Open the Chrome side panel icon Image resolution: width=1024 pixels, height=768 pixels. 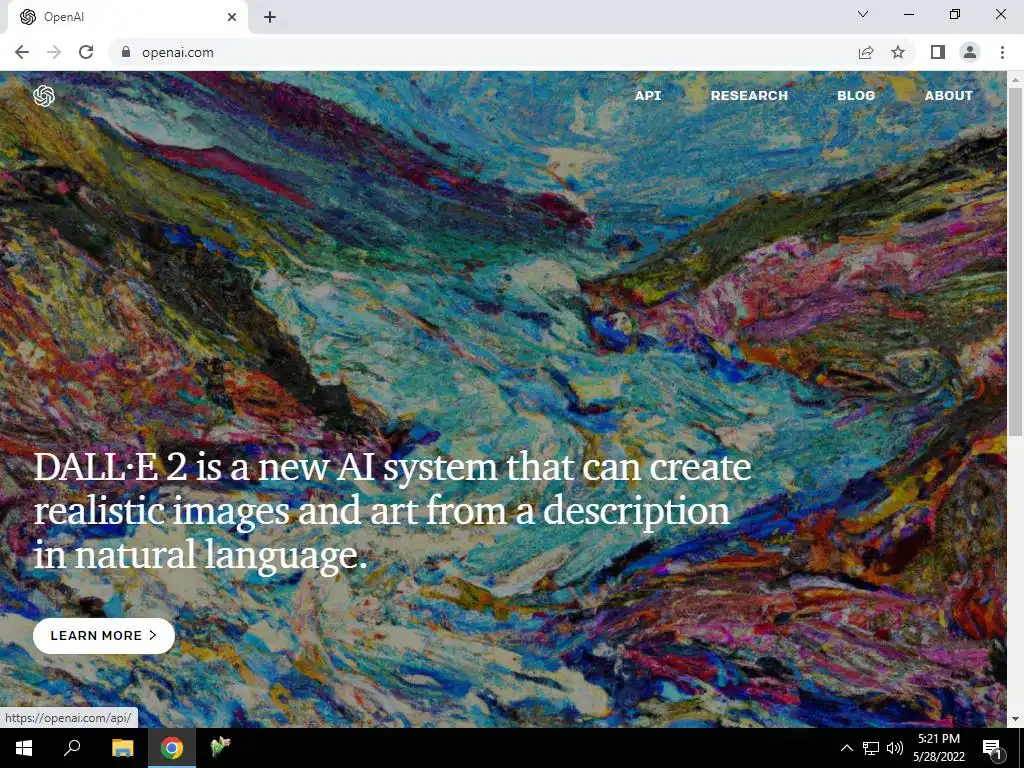pyautogui.click(x=938, y=52)
